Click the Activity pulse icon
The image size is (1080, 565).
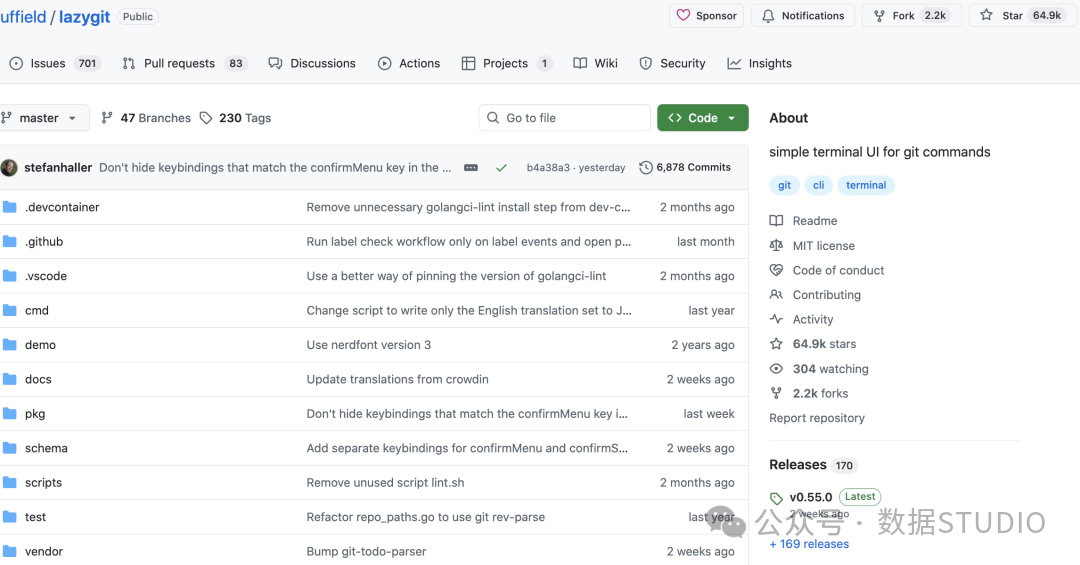point(776,319)
